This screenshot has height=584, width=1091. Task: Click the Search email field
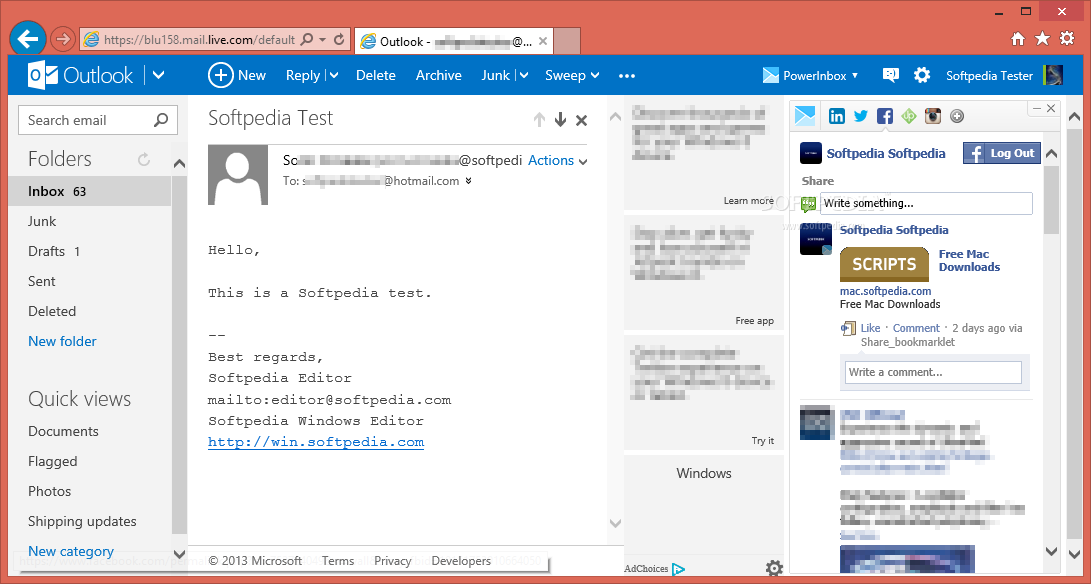98,120
